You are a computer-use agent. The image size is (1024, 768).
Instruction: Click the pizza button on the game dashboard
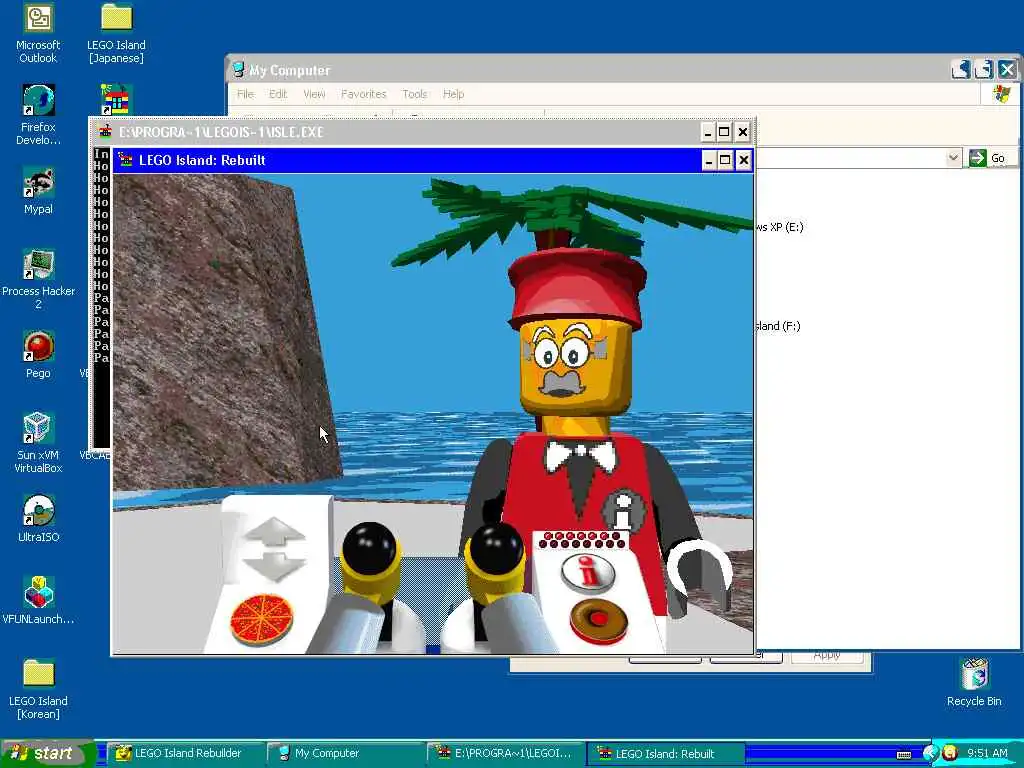[x=261, y=620]
